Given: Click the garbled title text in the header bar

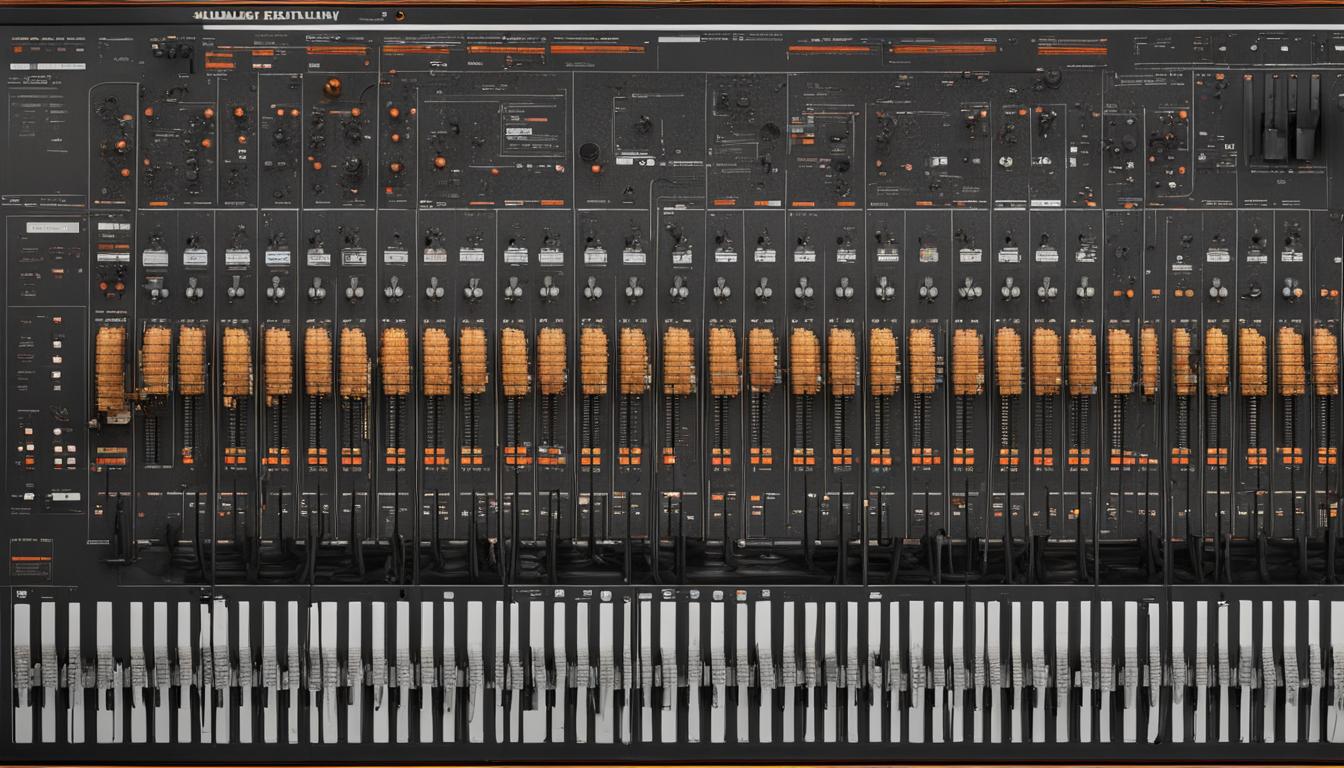Looking at the screenshot, I should click(x=265, y=16).
